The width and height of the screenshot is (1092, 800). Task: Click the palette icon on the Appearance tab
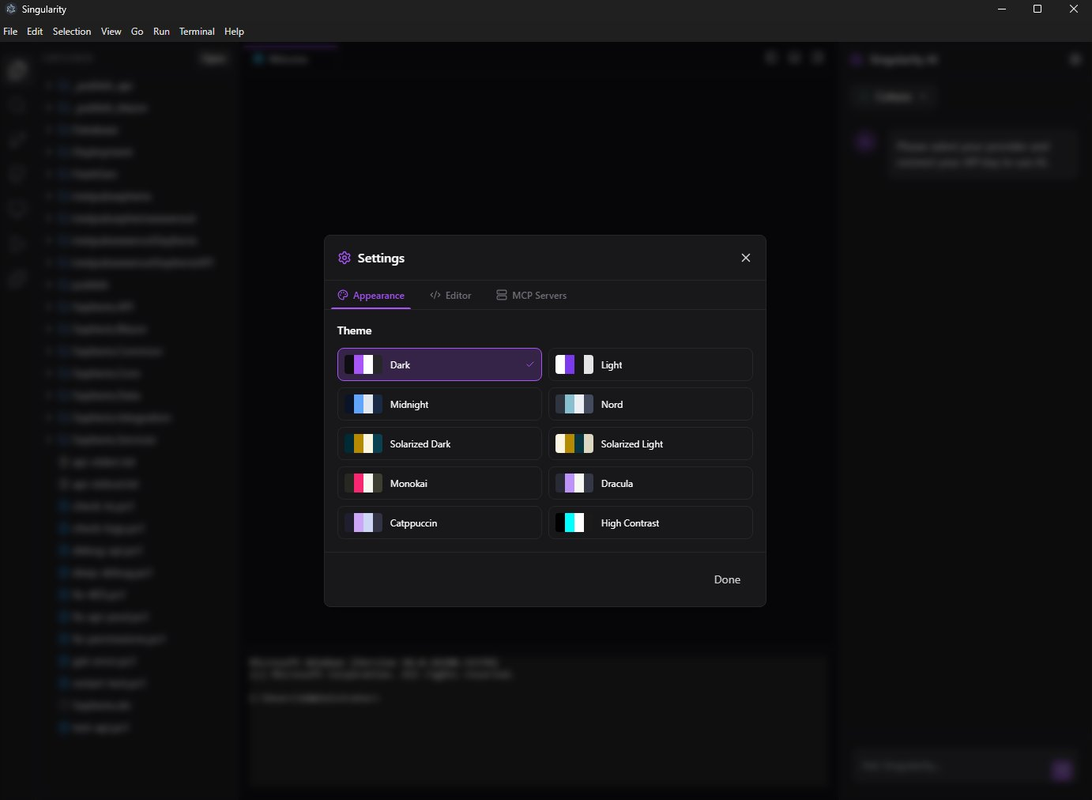click(x=343, y=295)
